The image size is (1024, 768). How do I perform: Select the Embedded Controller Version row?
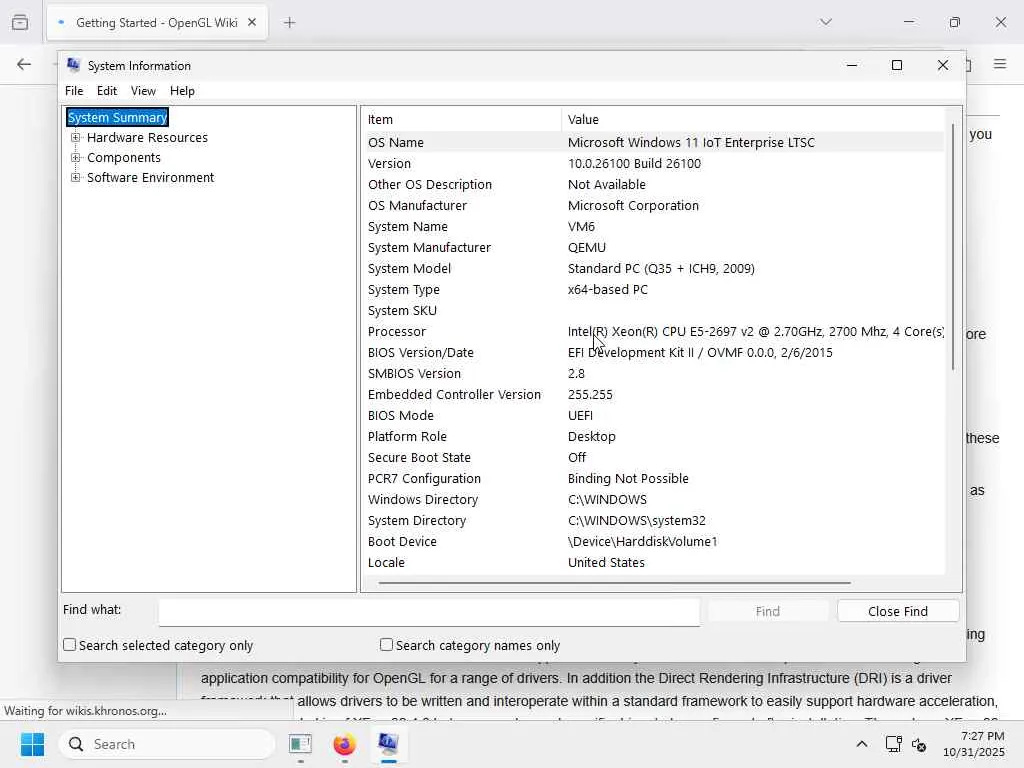[653, 394]
